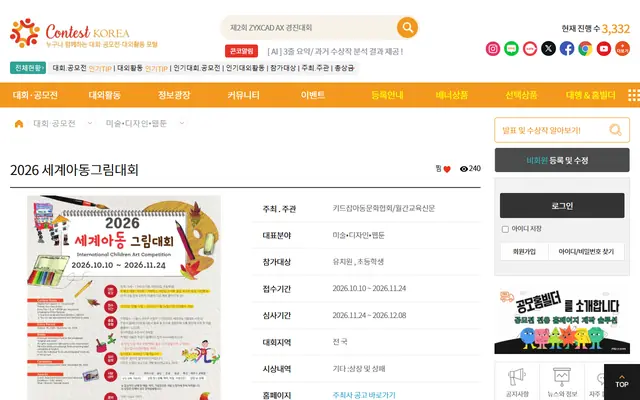Click the 비회원 등록 및 수정 button
This screenshot has width=640, height=400.
pyautogui.click(x=562, y=160)
